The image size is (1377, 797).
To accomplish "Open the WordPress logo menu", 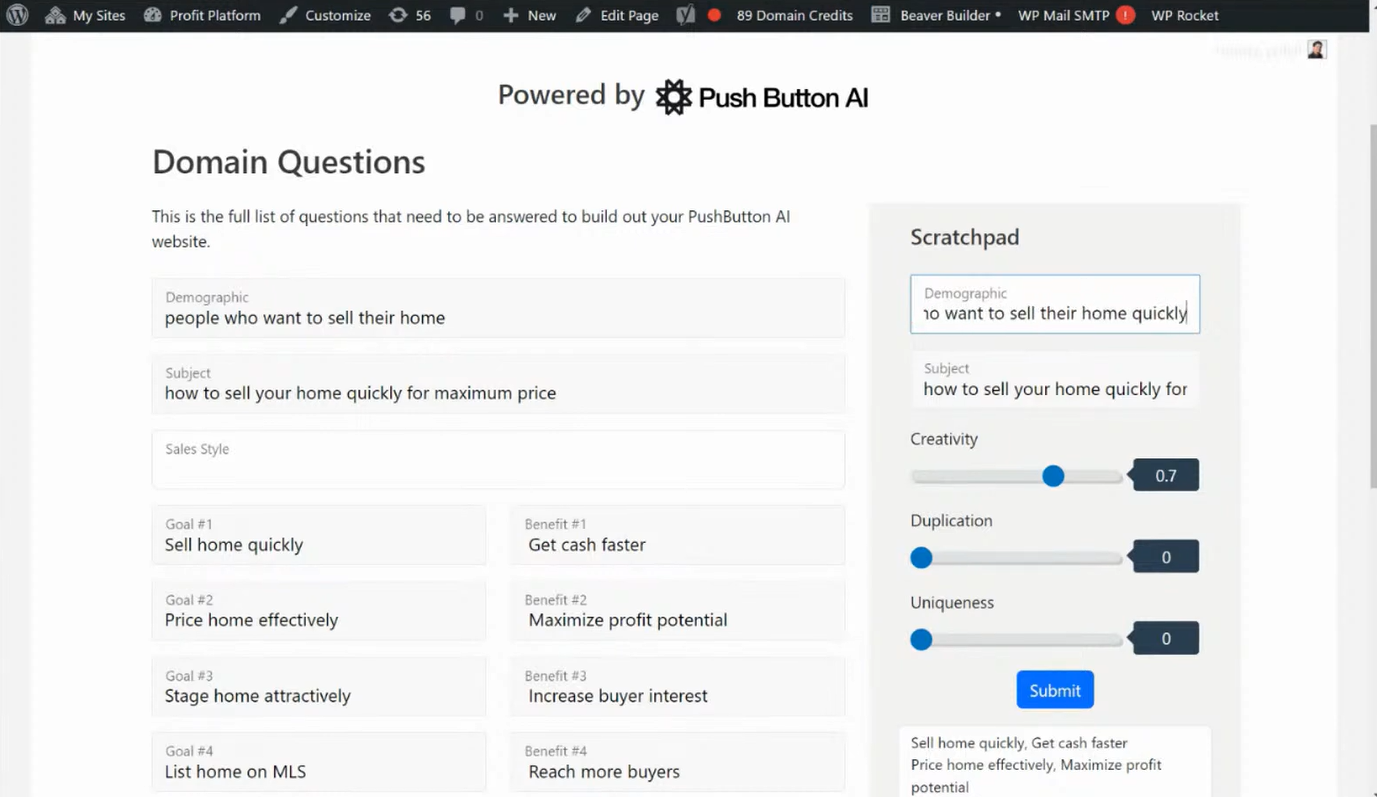I will click(16, 15).
